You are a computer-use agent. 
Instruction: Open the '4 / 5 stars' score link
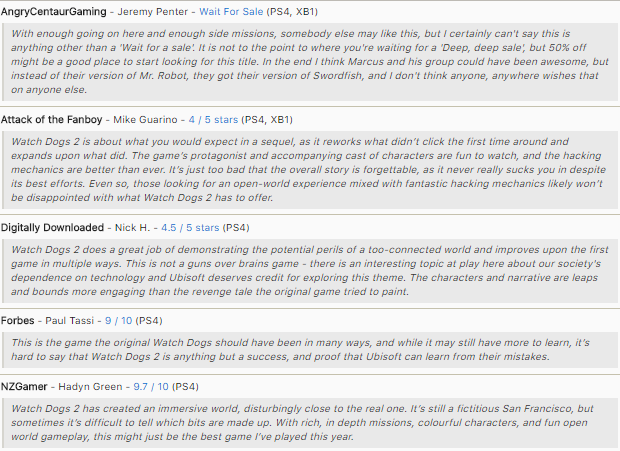pyautogui.click(x=219, y=119)
